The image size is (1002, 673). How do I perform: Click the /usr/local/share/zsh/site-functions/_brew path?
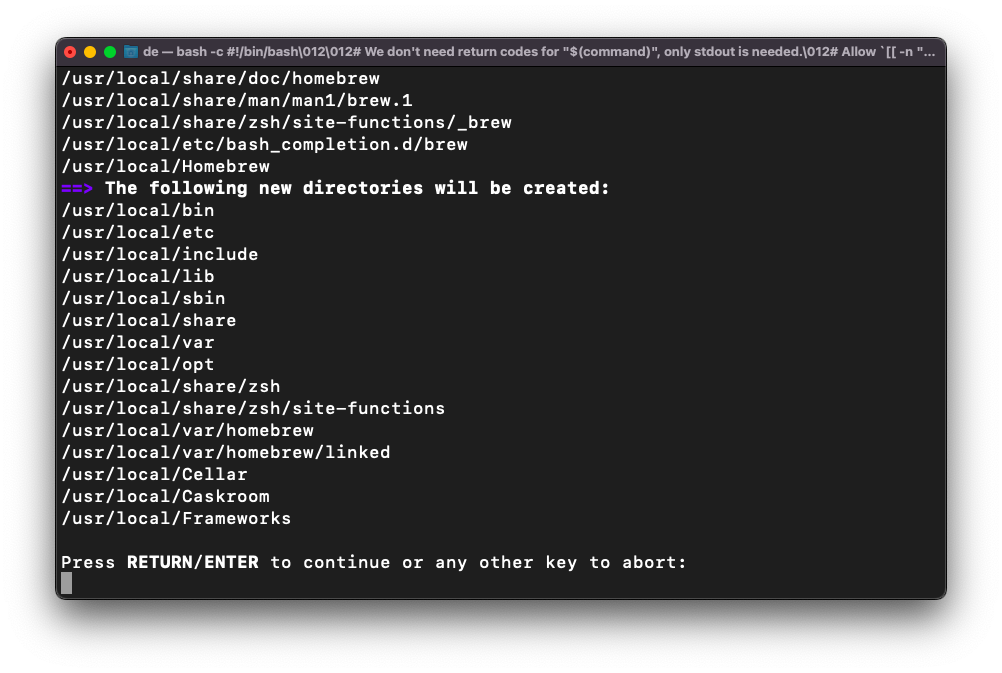click(x=287, y=122)
